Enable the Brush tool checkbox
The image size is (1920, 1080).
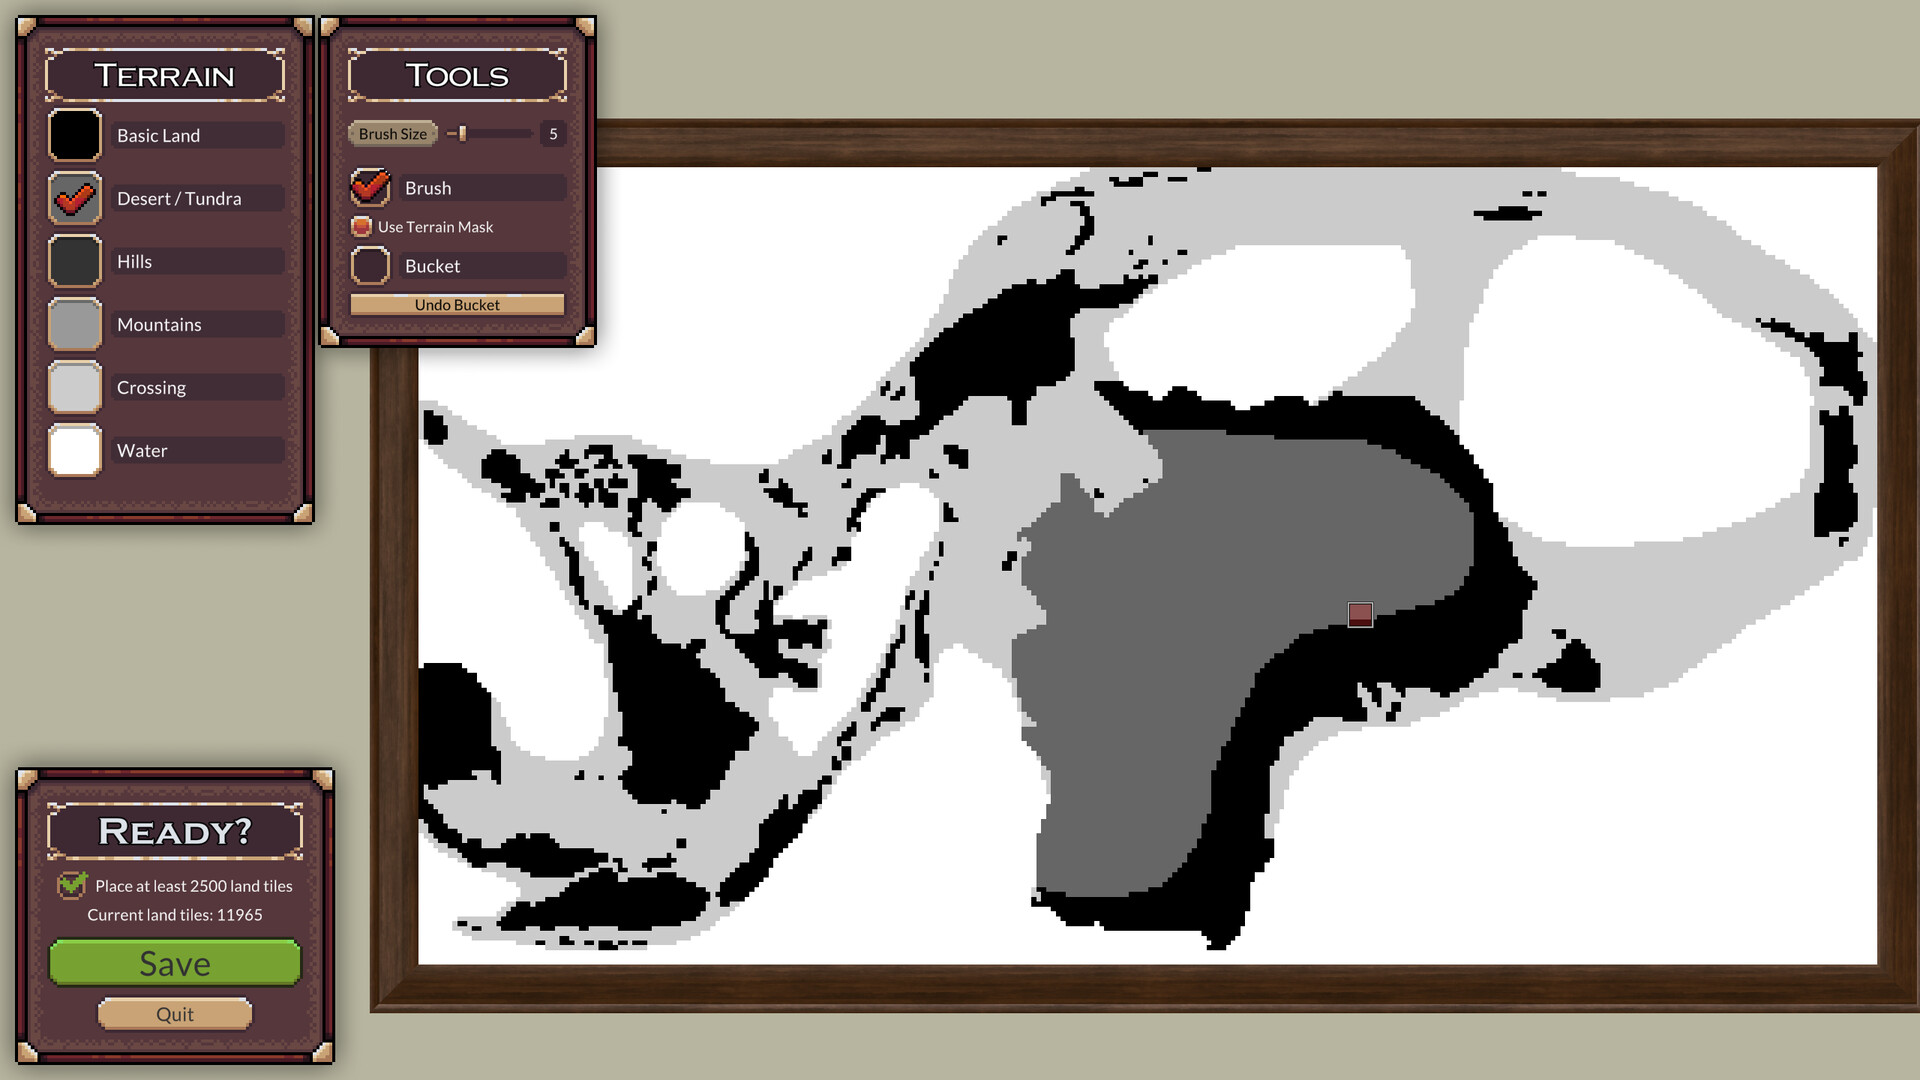click(x=373, y=186)
